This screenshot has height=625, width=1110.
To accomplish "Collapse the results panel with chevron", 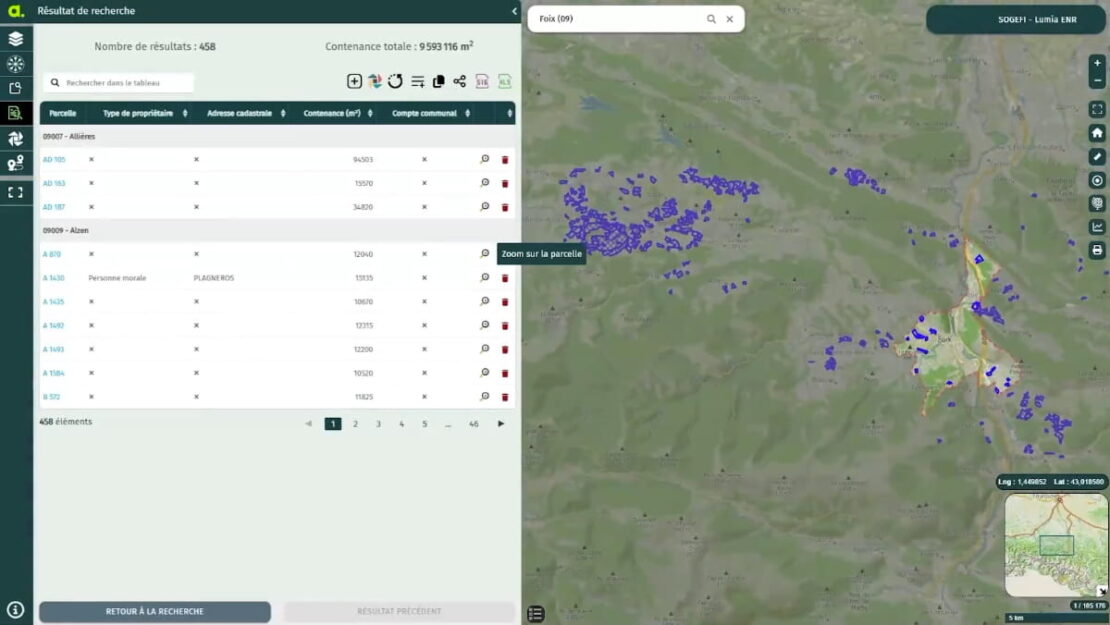I will [x=514, y=11].
